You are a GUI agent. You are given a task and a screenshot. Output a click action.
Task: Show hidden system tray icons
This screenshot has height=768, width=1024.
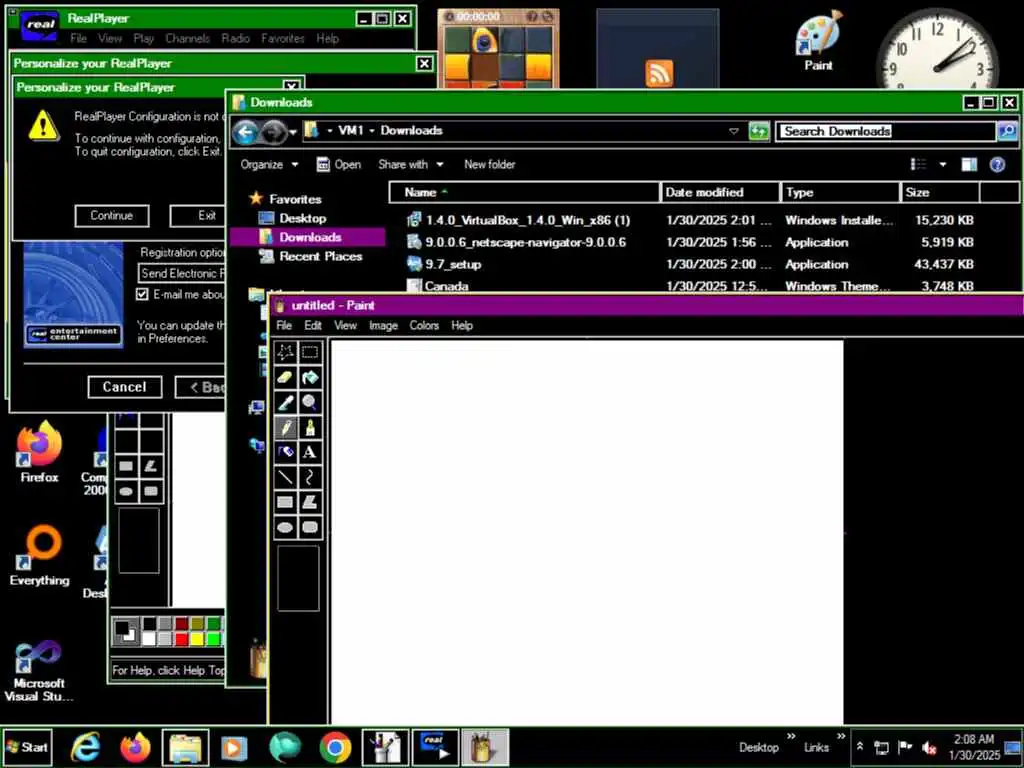coord(860,746)
